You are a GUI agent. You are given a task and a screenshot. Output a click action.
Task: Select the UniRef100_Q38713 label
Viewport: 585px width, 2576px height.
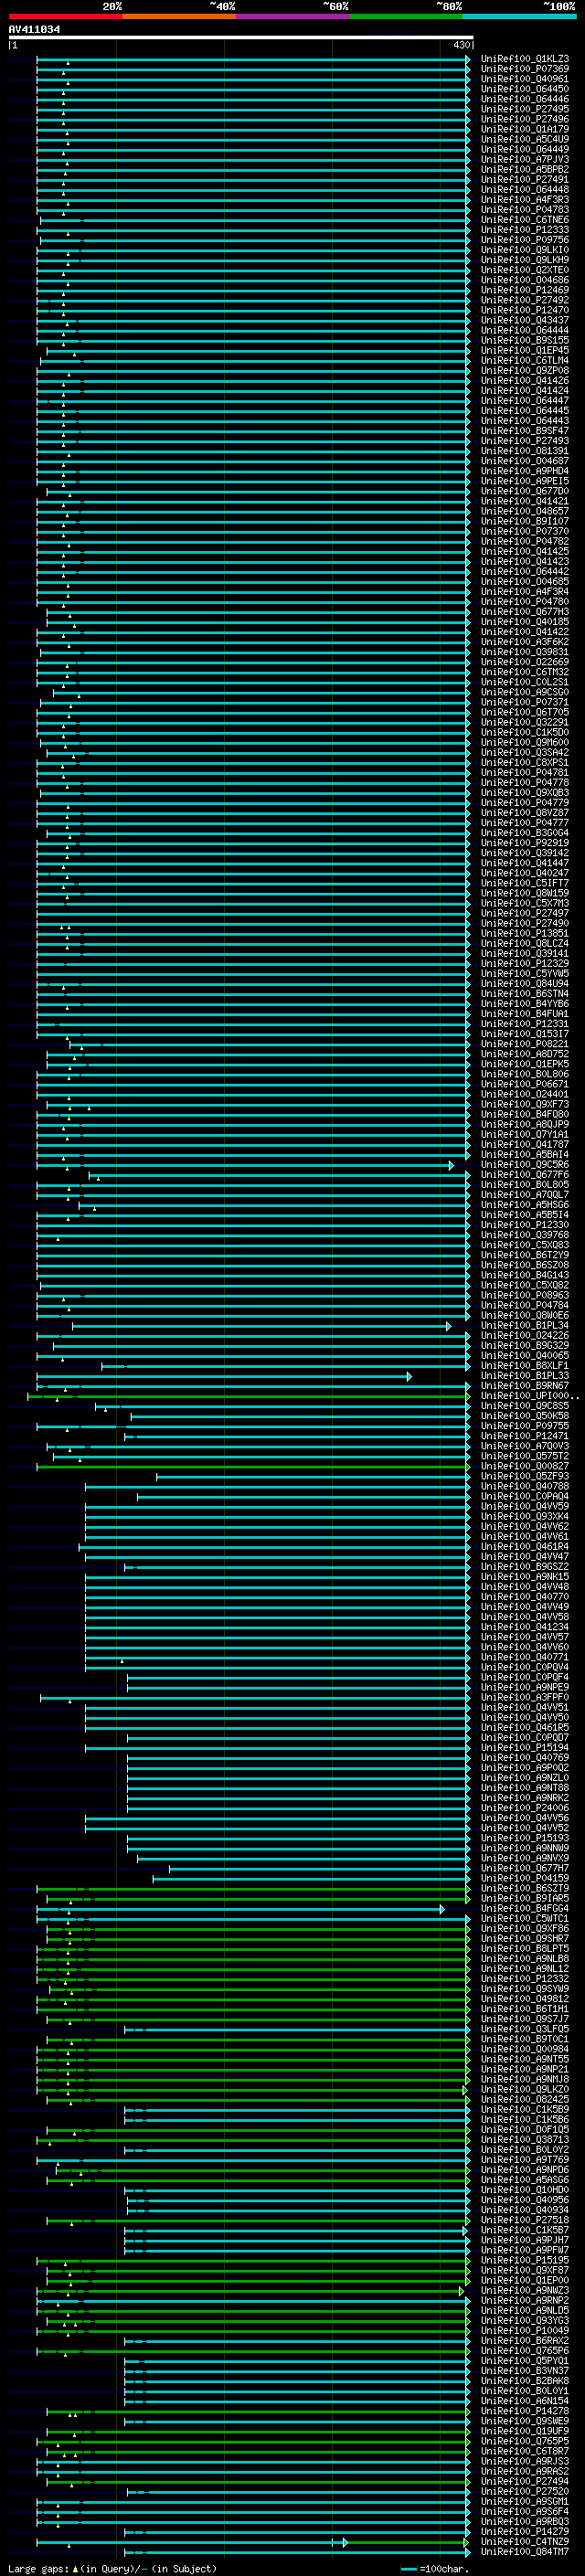525,2140
